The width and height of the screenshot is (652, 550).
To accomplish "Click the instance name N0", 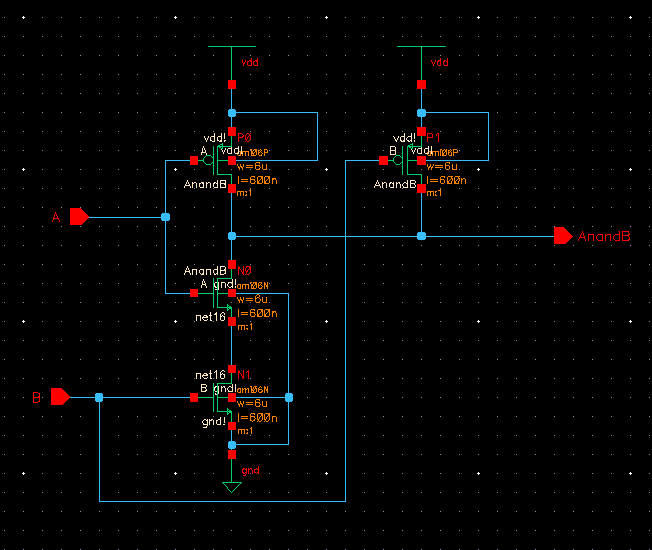I will point(244,271).
